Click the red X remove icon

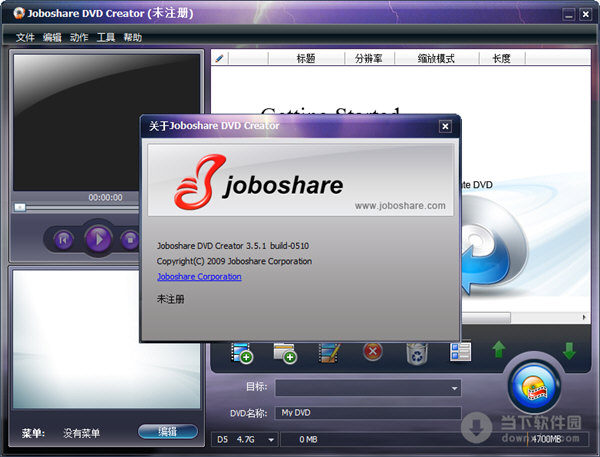click(x=373, y=352)
